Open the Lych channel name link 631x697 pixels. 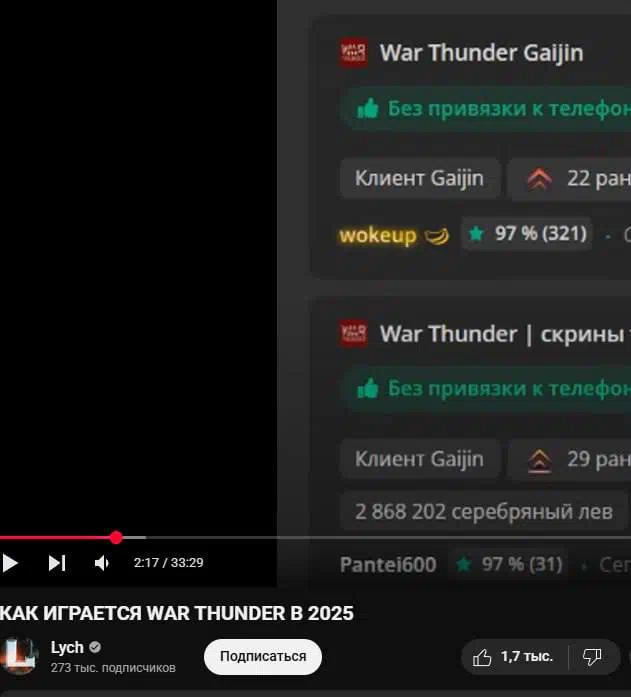[x=67, y=647]
